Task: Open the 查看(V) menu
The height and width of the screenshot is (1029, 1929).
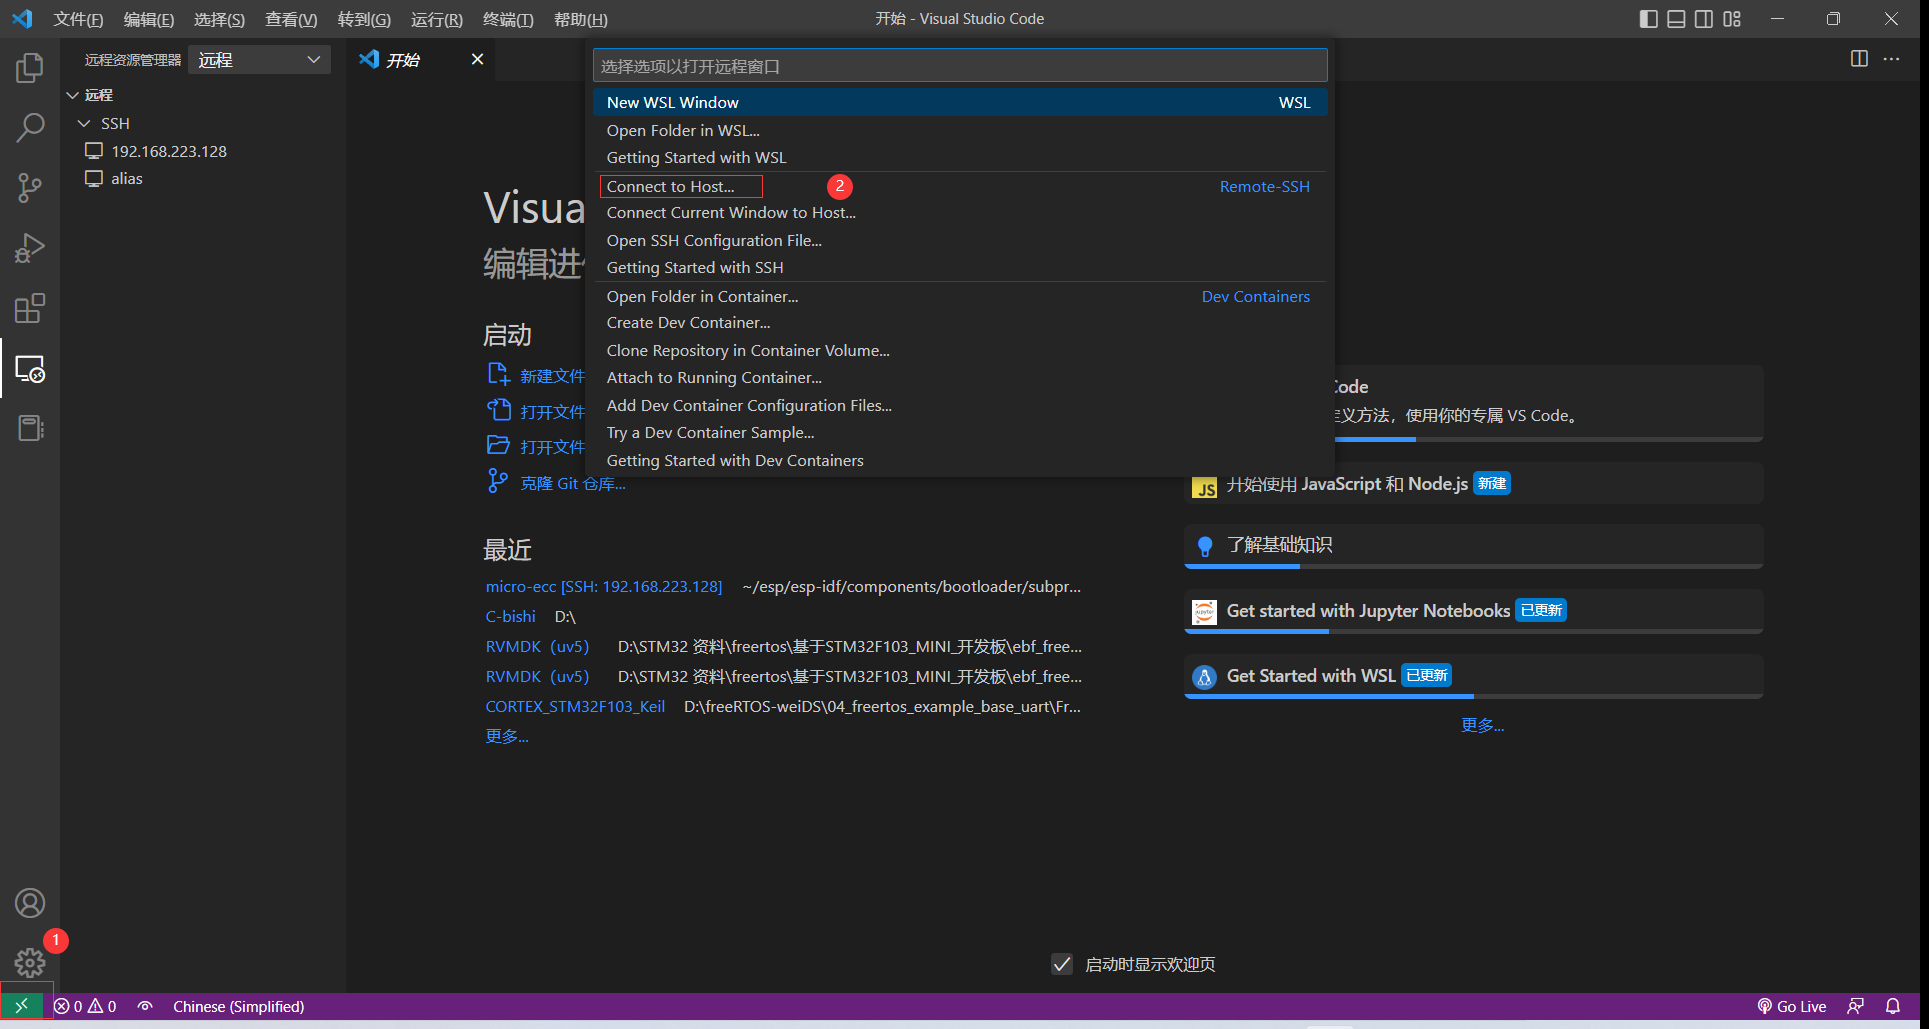Action: [x=291, y=19]
